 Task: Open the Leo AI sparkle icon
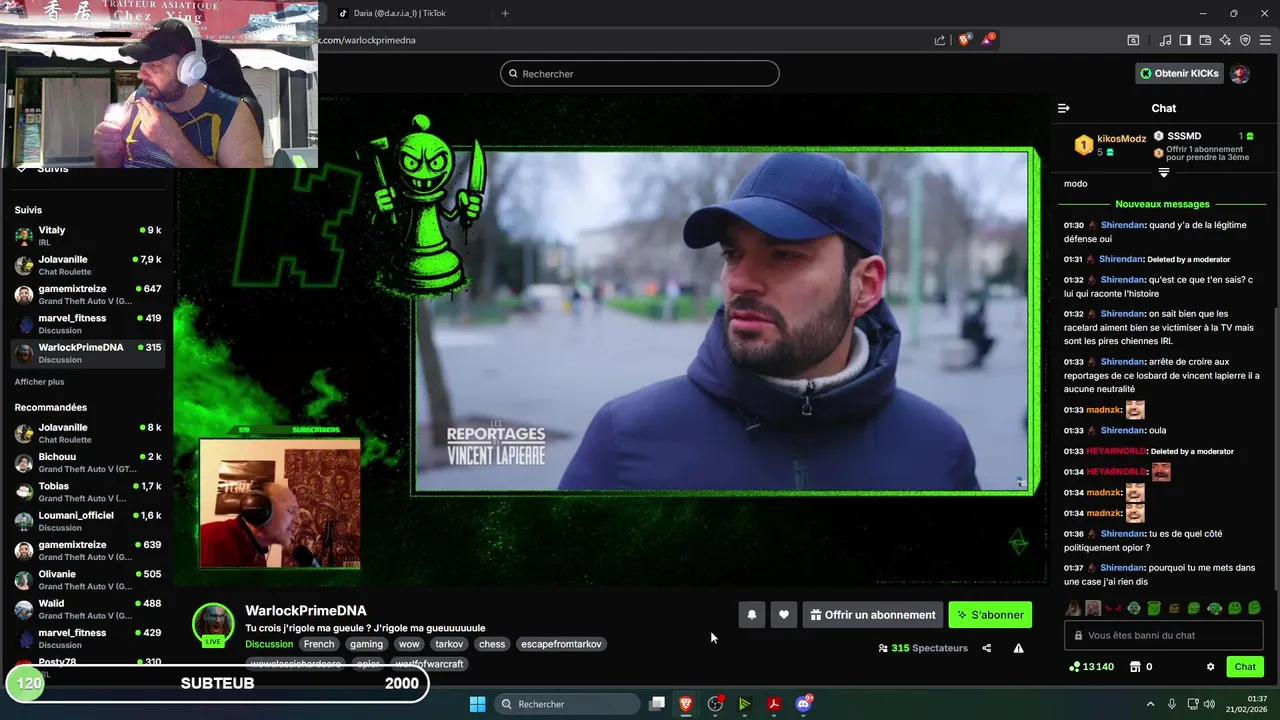tap(1225, 40)
